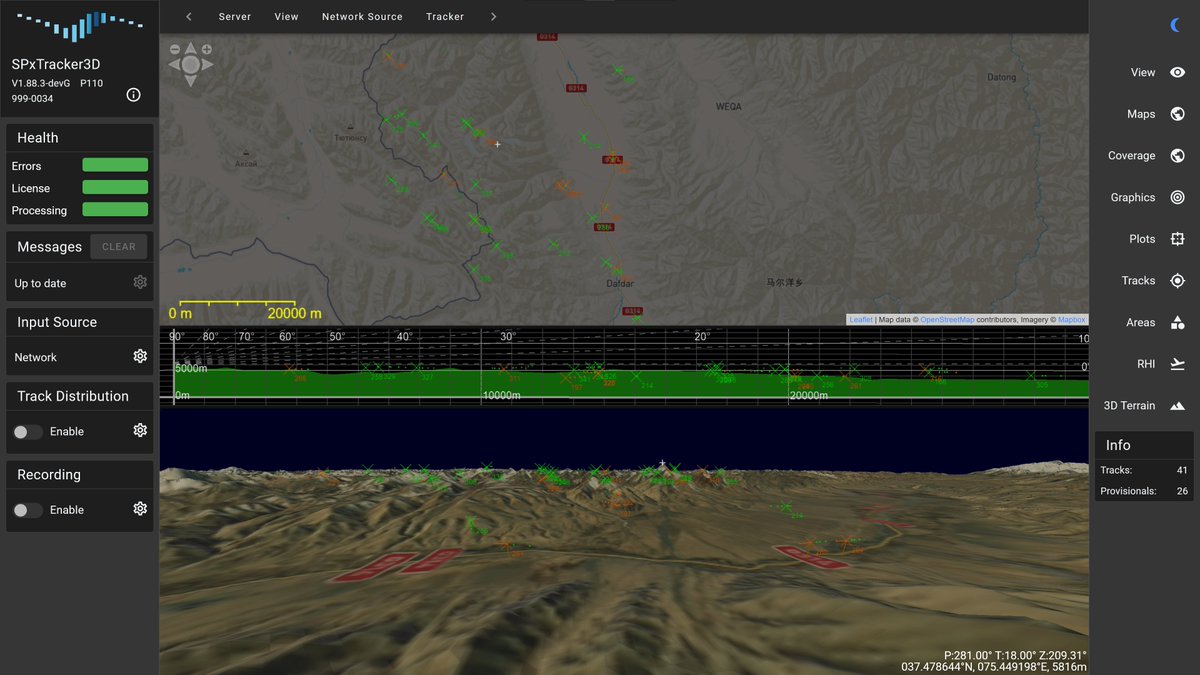Viewport: 1200px width, 675px height.
Task: Open the About info icon
Action: [x=134, y=95]
